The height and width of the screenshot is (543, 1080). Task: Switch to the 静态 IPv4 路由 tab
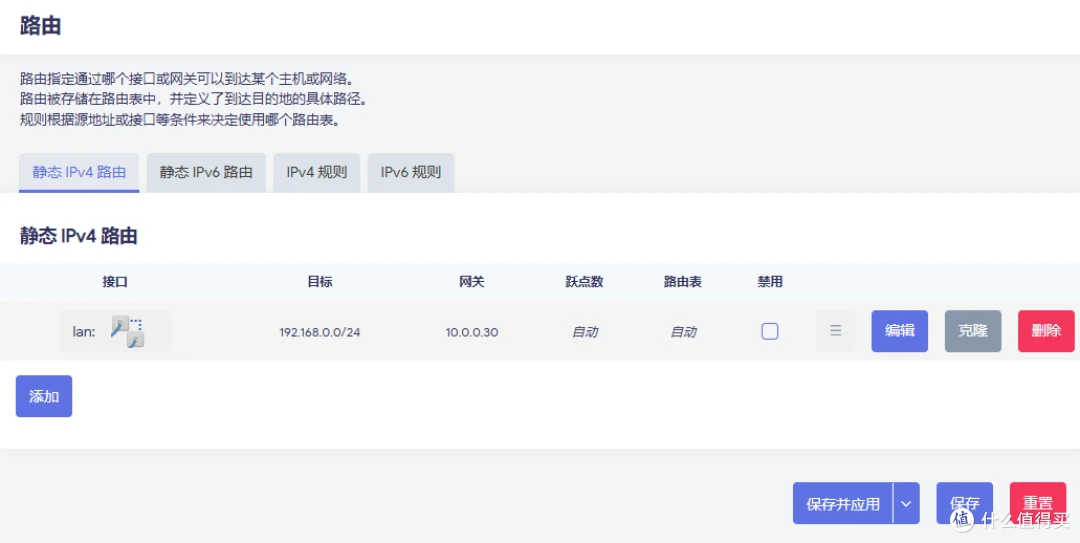point(79,172)
